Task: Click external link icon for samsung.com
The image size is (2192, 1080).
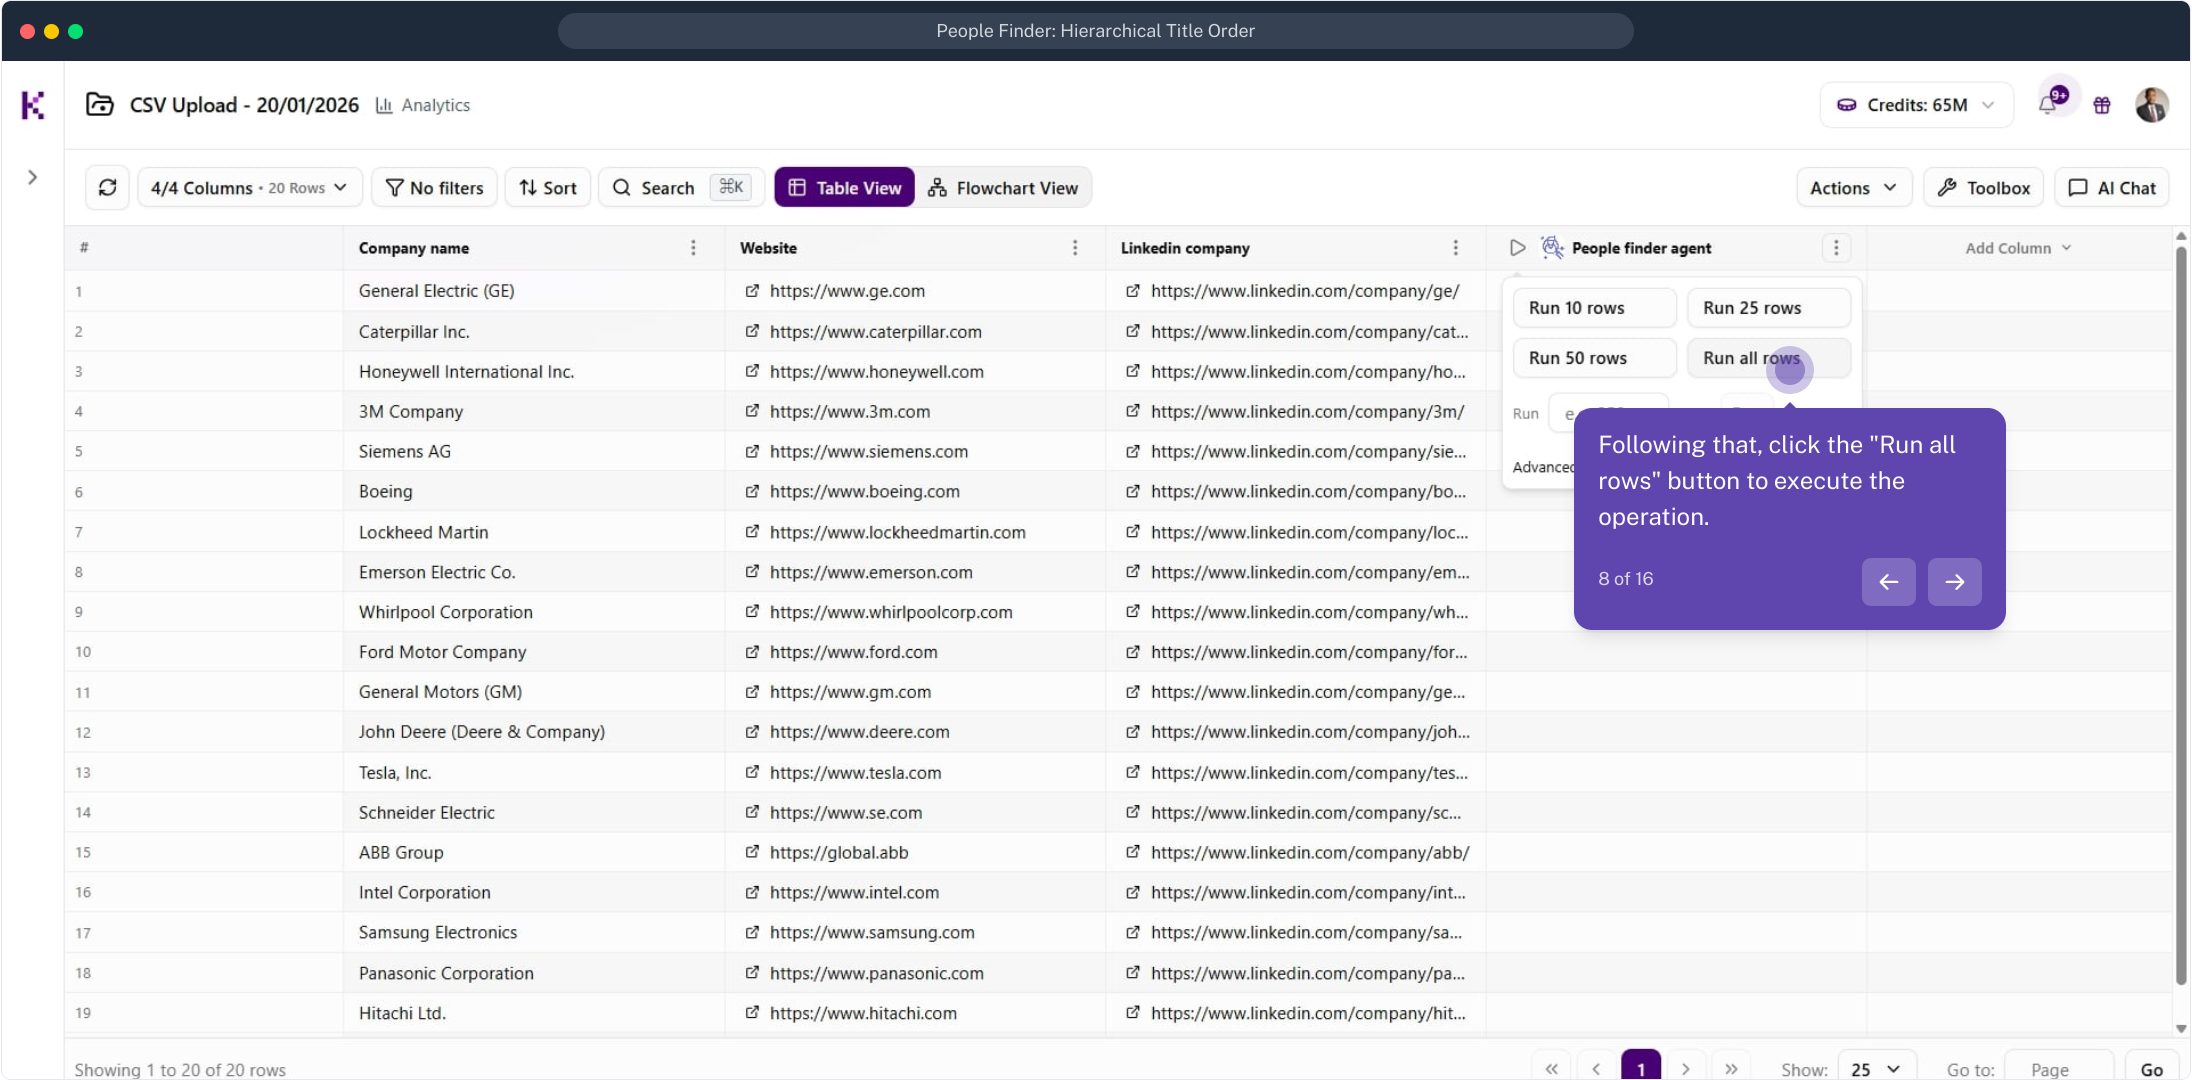Action: tap(752, 932)
